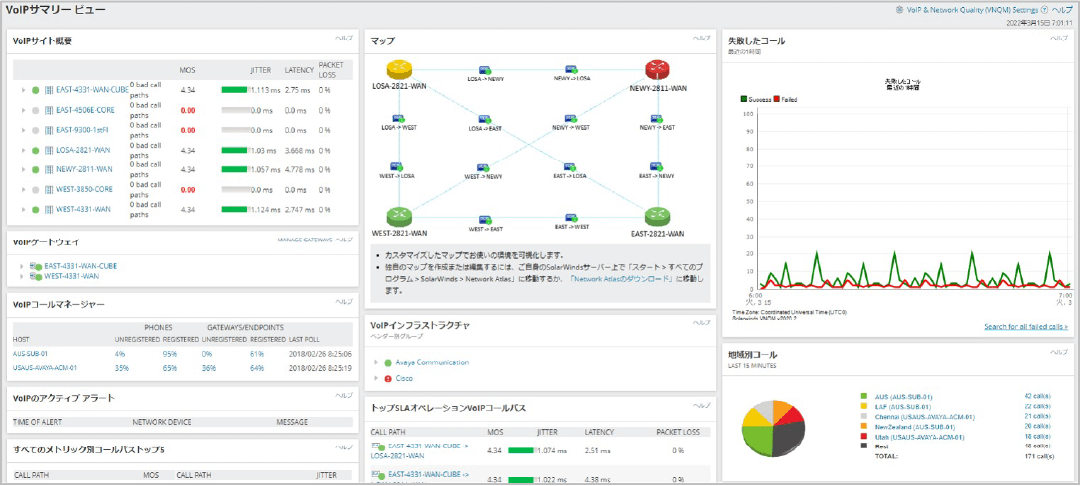This screenshot has height=486, width=1080.
Task: Expand the EAST-9300-1stFl site row
Action: point(23,130)
